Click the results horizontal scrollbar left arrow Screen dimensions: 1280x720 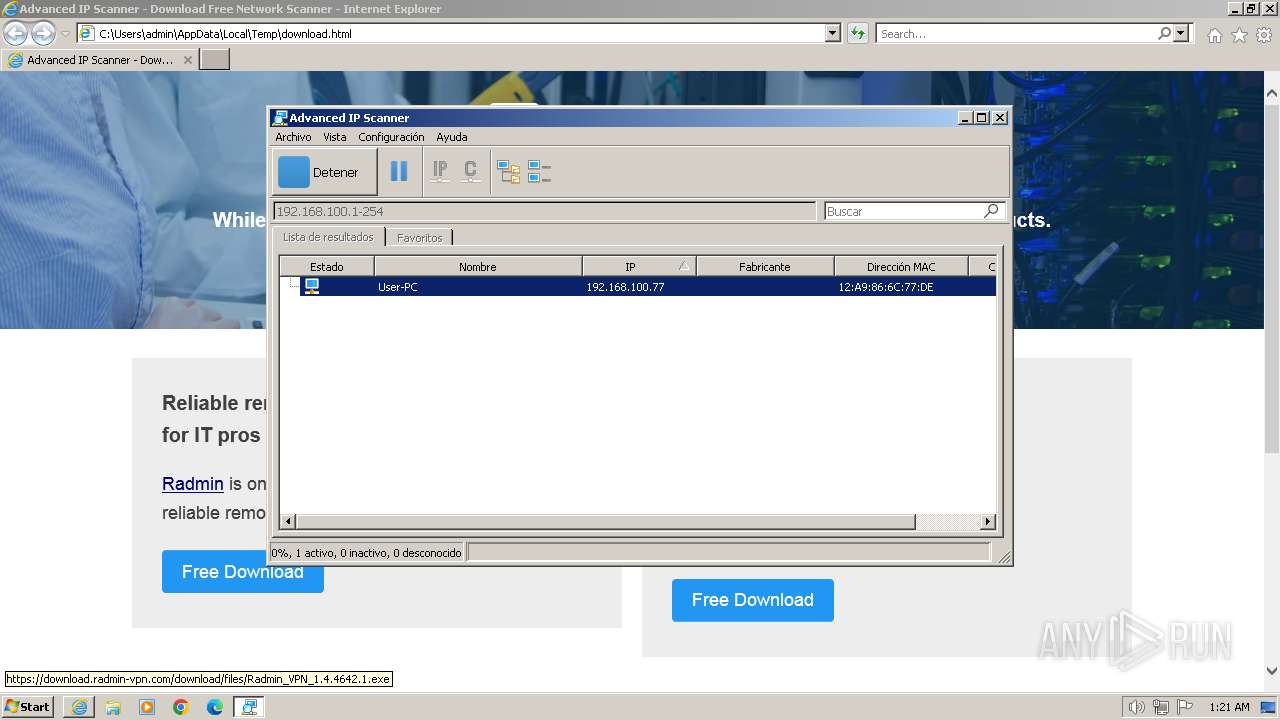point(288,522)
